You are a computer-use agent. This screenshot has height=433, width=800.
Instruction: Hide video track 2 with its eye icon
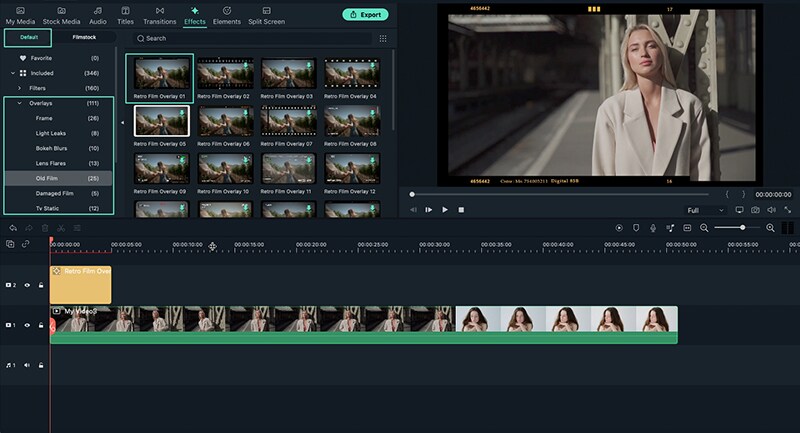tap(27, 285)
